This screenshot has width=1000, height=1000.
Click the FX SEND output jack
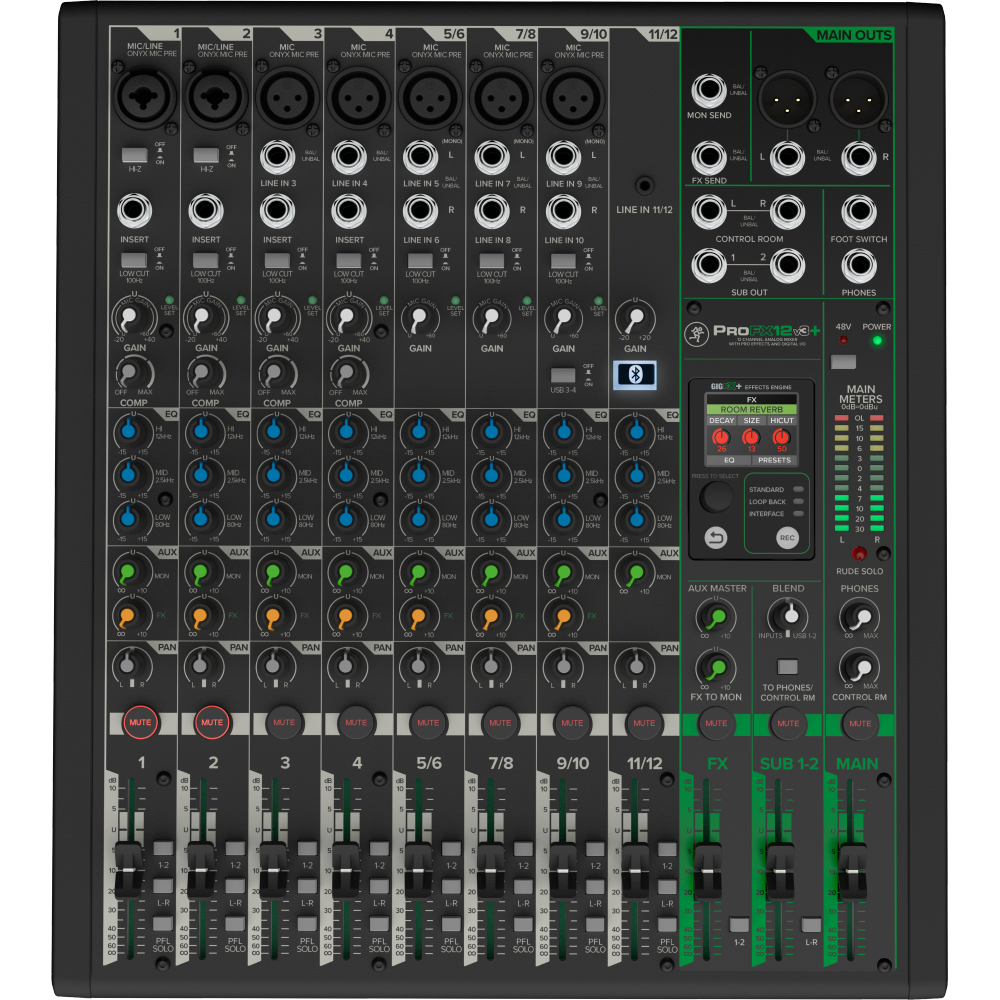pos(709,157)
